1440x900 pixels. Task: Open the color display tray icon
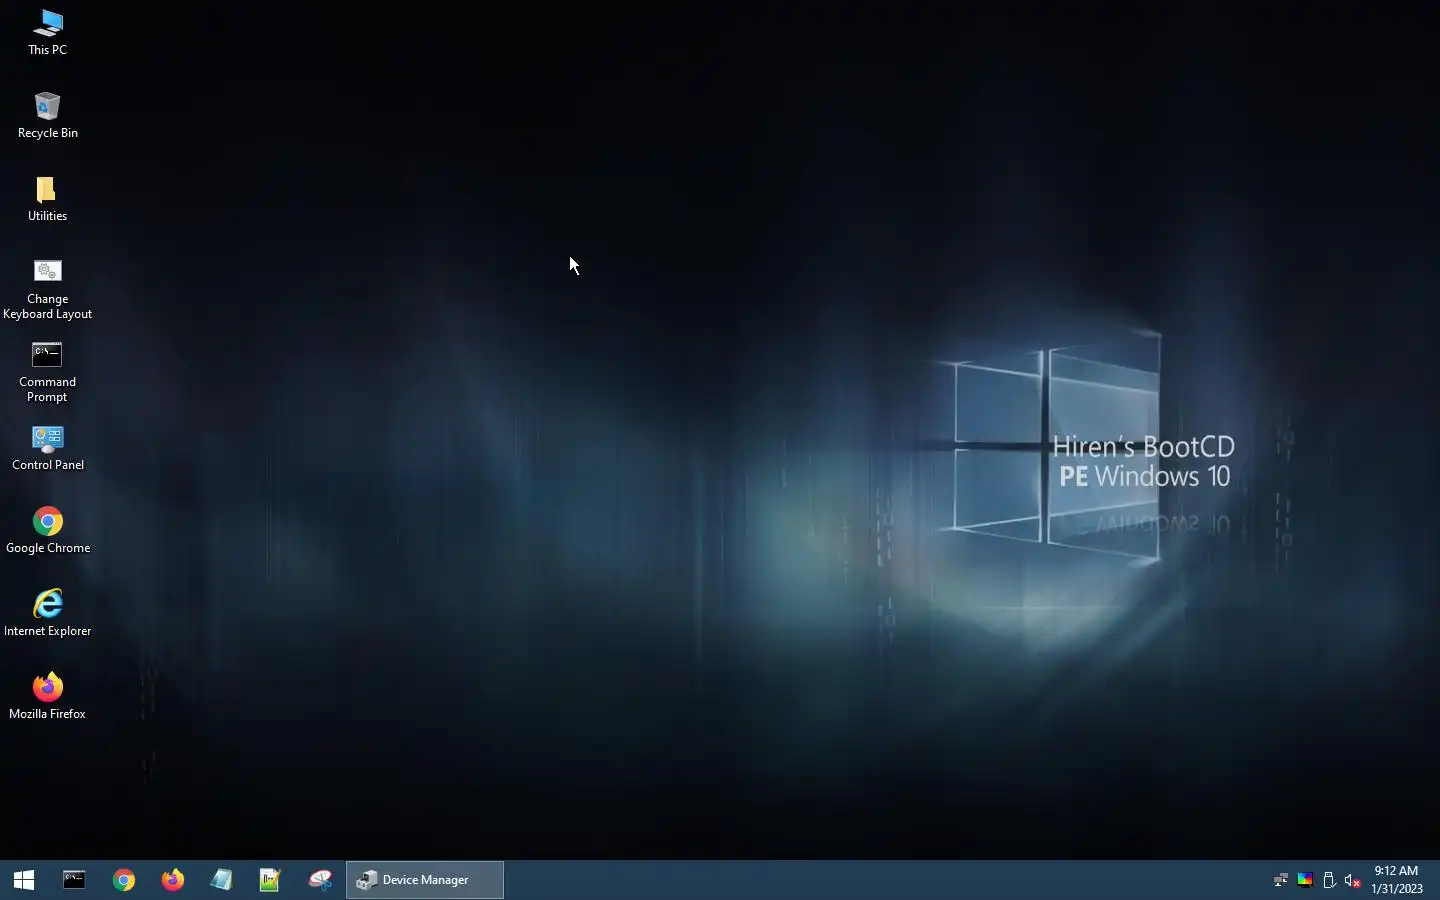pos(1305,880)
